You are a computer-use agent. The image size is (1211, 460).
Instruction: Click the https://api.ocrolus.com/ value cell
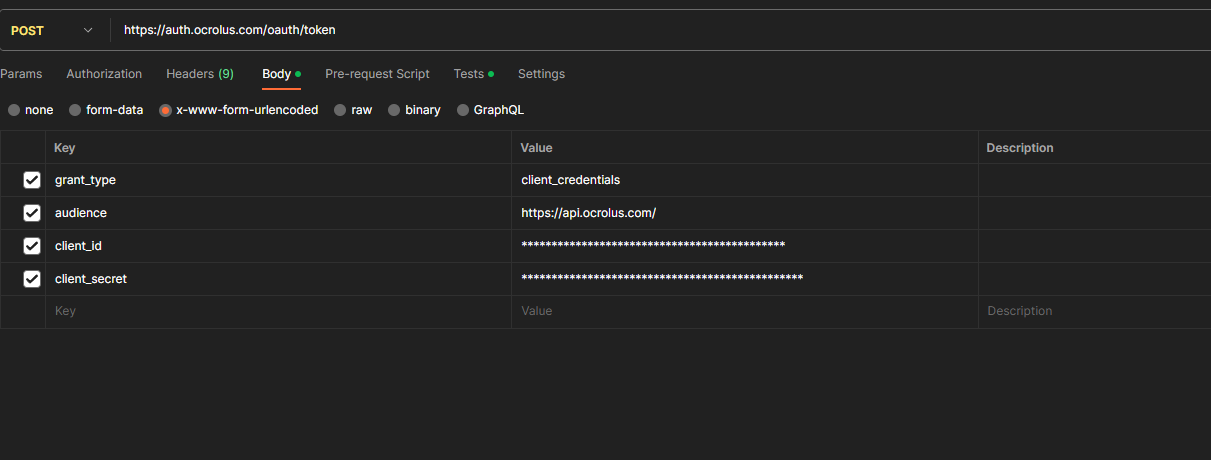tap(744, 213)
